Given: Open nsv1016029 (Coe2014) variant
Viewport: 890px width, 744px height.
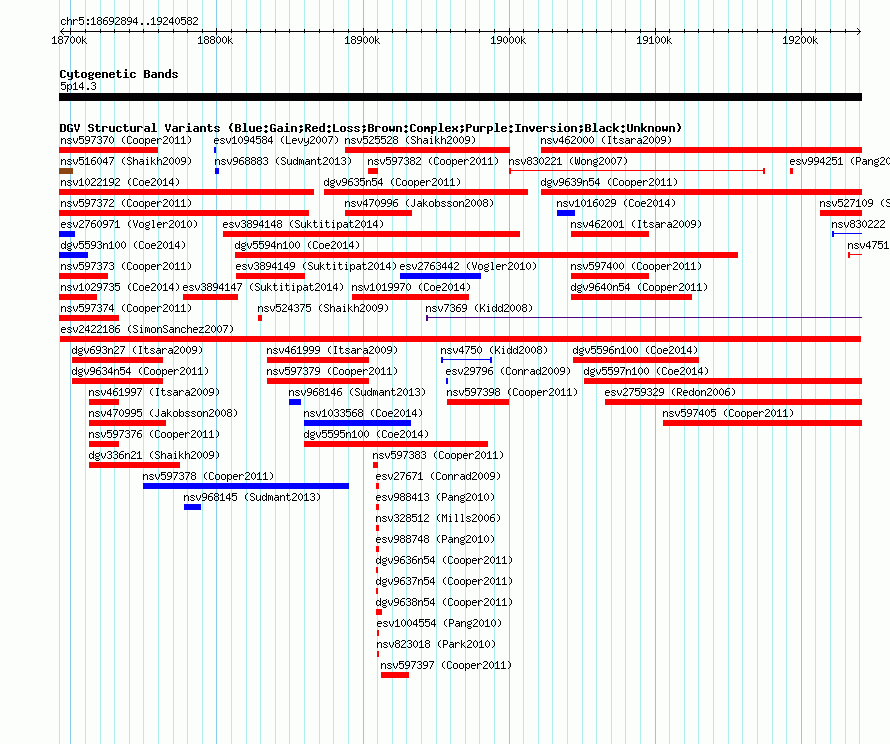Looking at the screenshot, I should [x=616, y=203].
